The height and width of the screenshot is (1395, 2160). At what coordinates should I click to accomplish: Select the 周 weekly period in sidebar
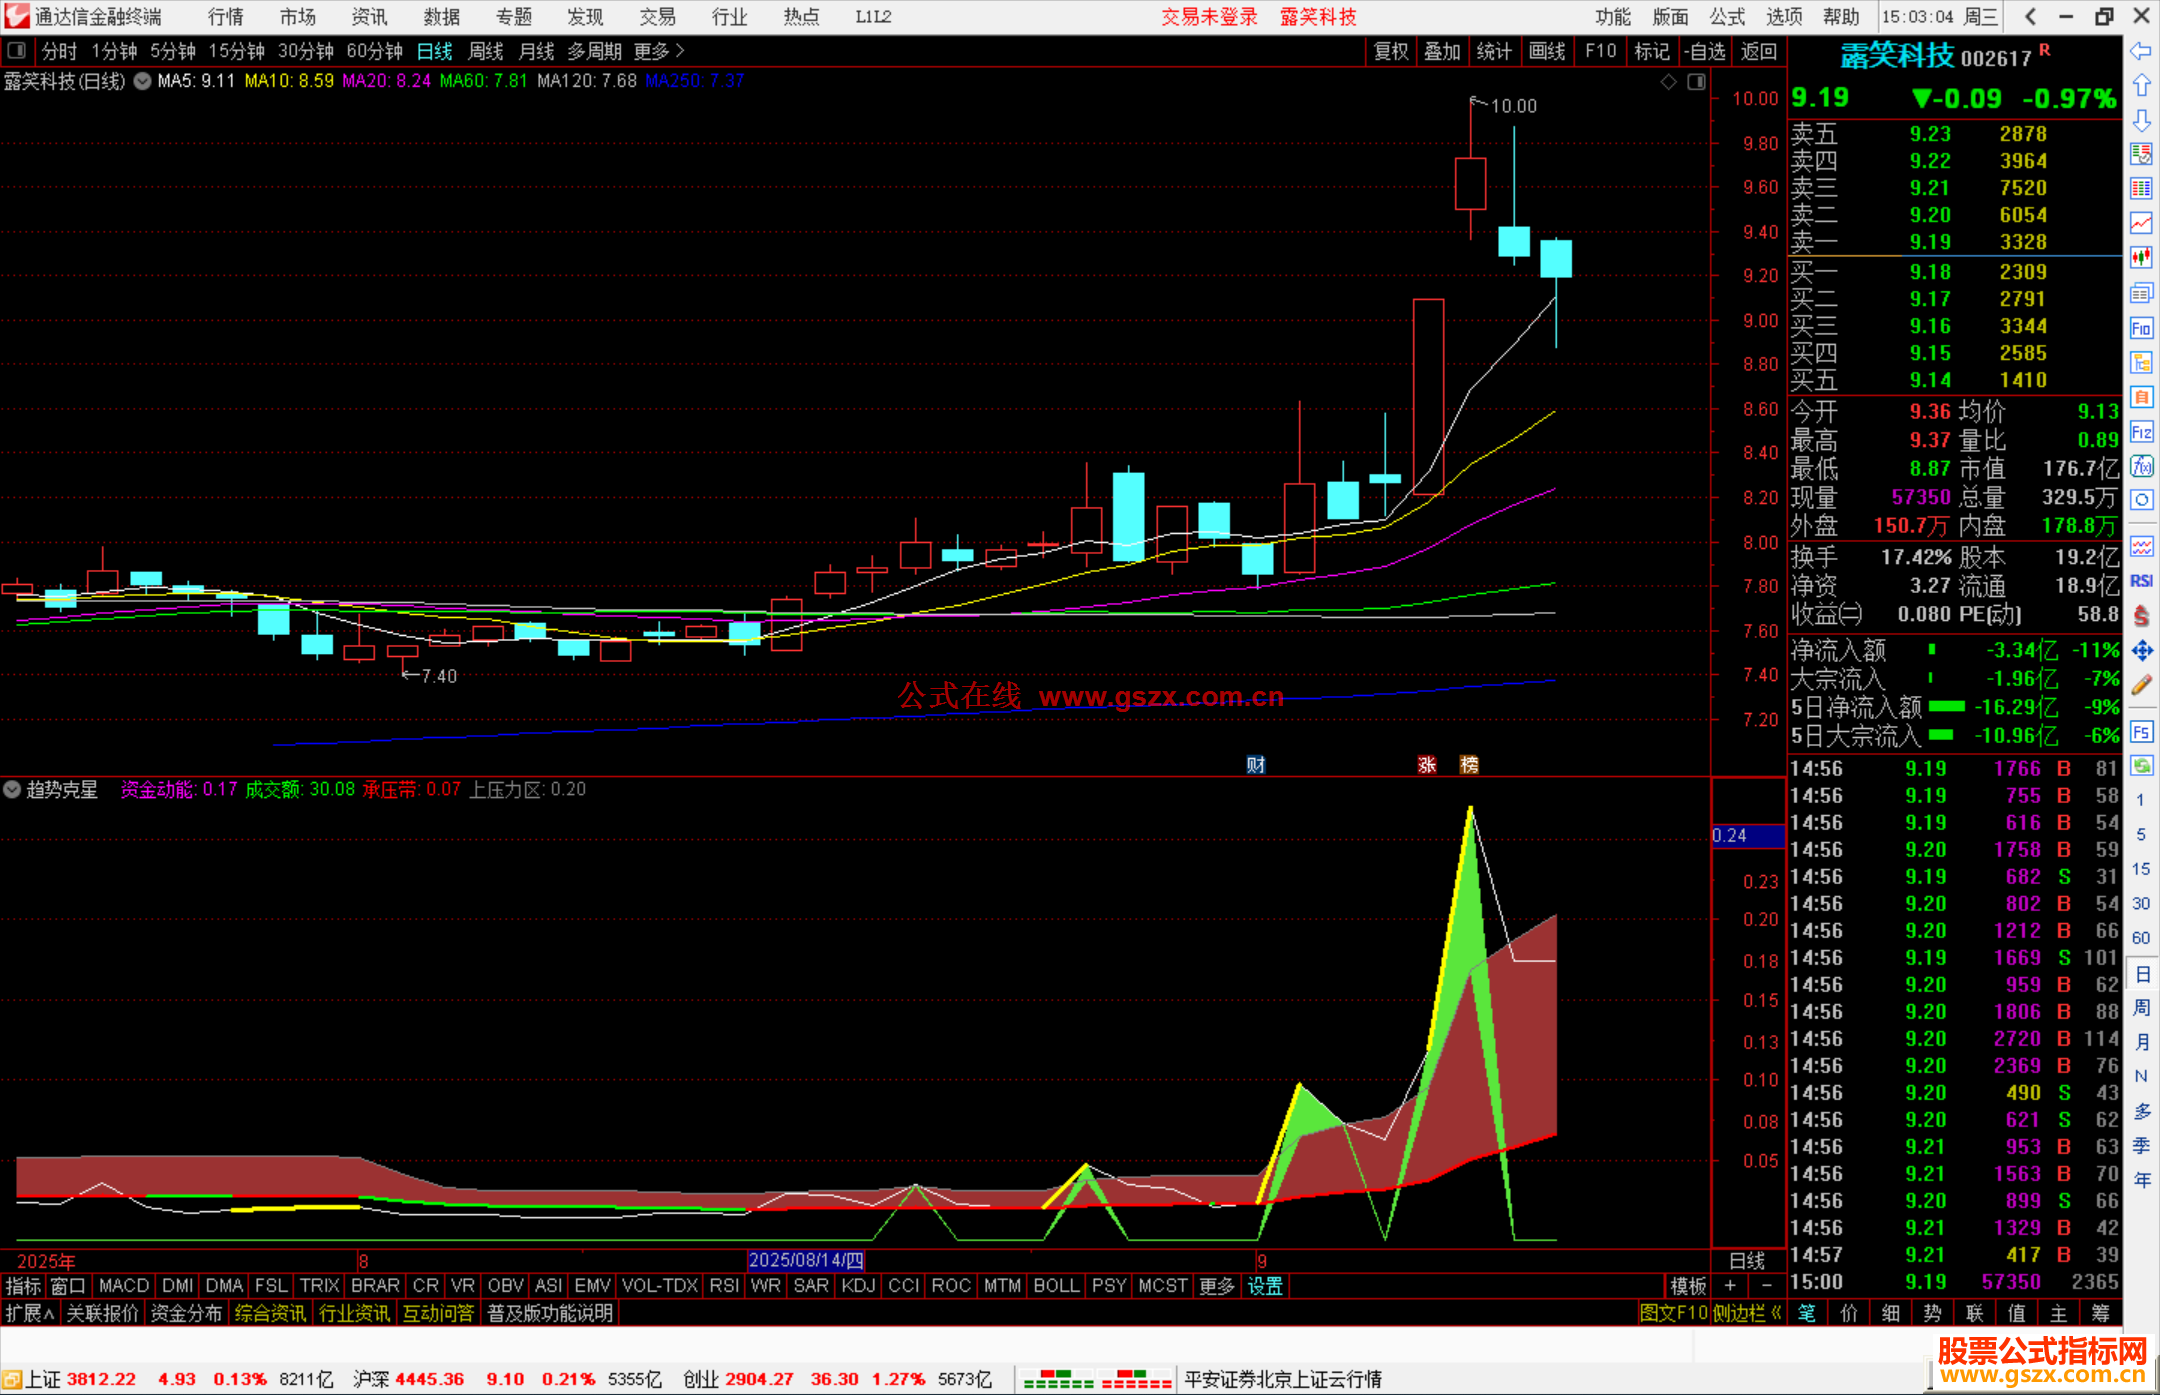[2141, 1007]
